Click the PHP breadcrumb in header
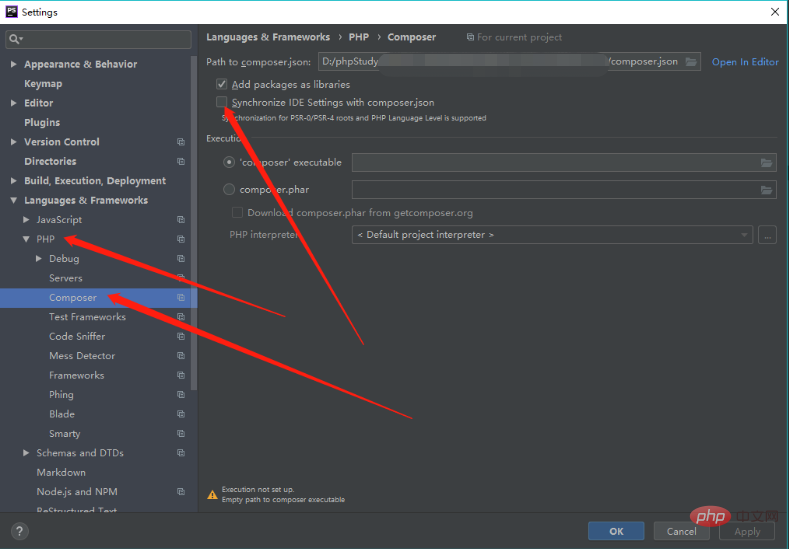The image size is (789, 549). pos(359,37)
